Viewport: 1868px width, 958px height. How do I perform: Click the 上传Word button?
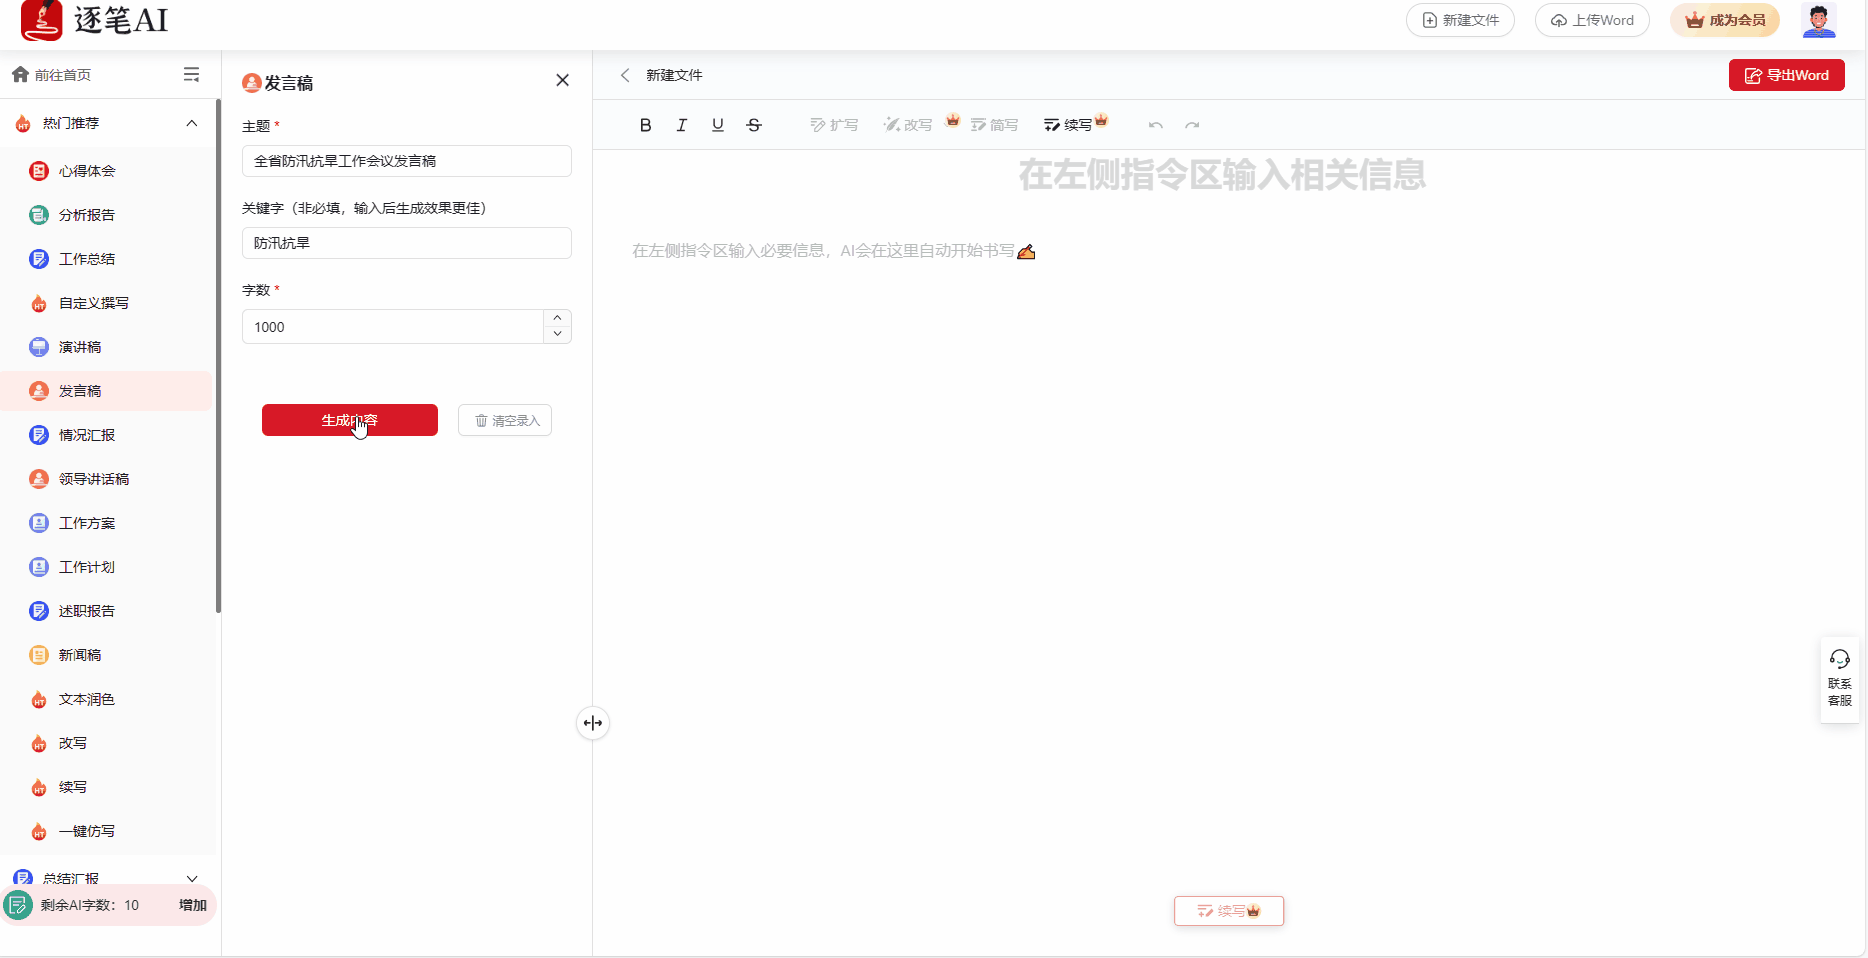(1592, 20)
